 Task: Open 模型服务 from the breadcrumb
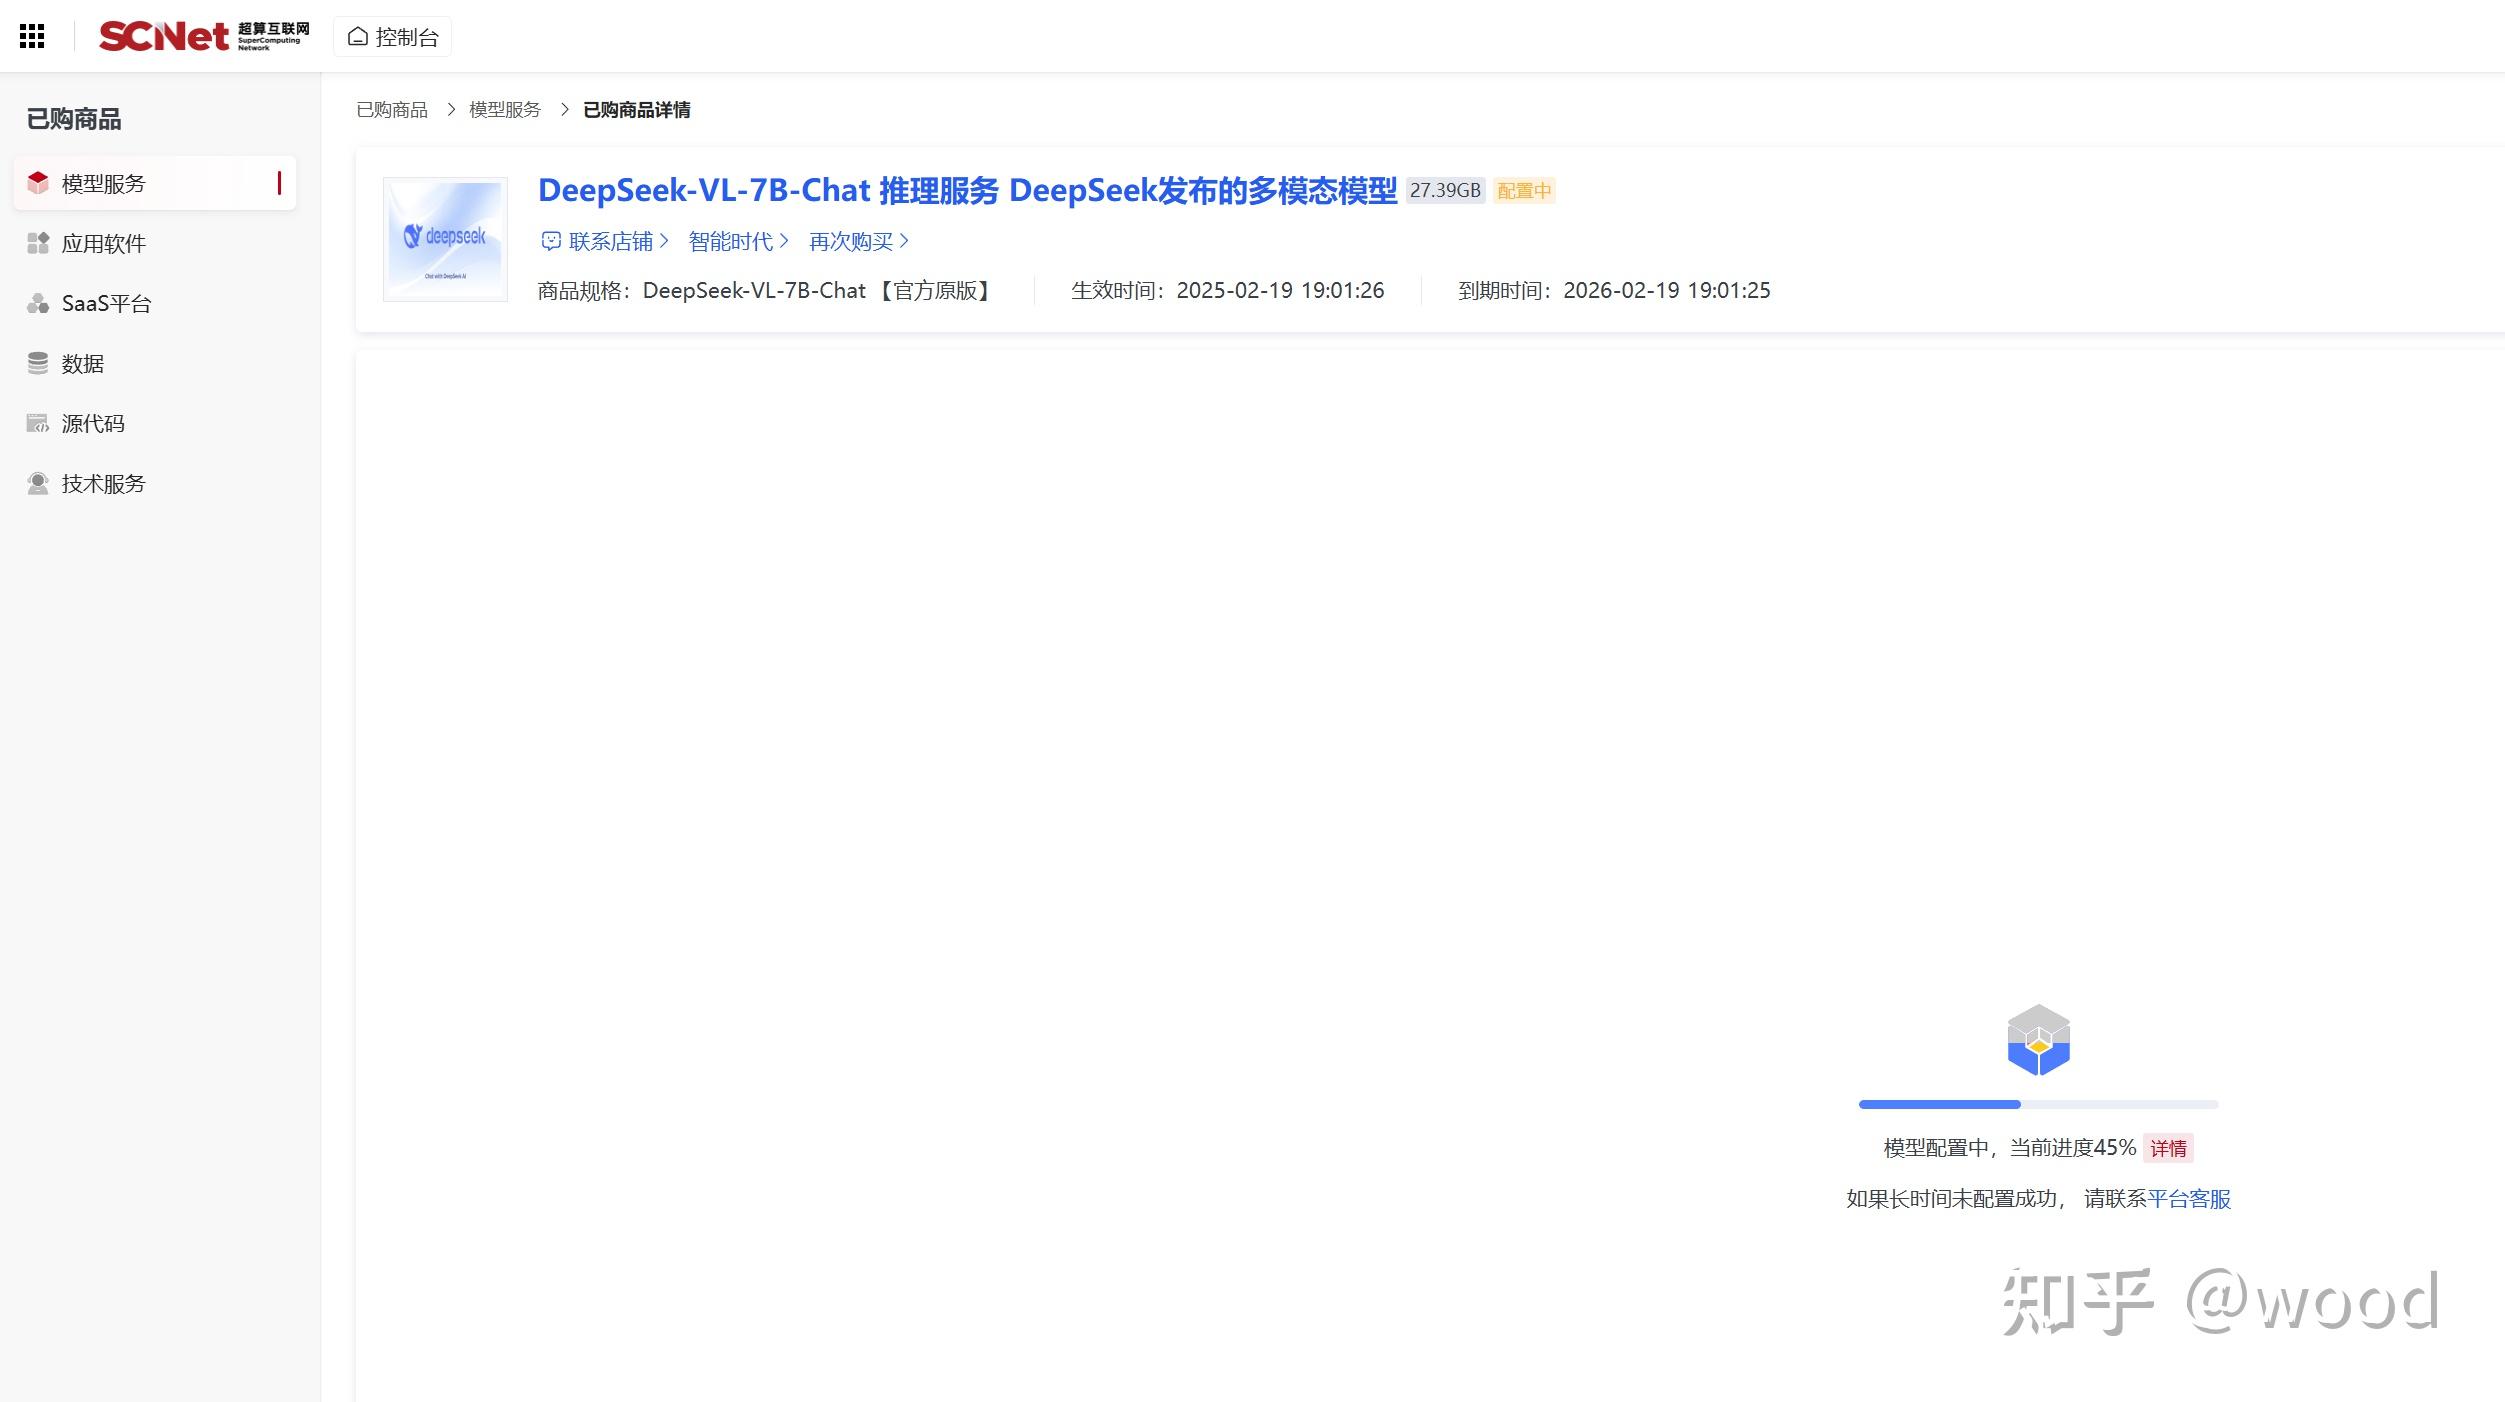[x=502, y=109]
